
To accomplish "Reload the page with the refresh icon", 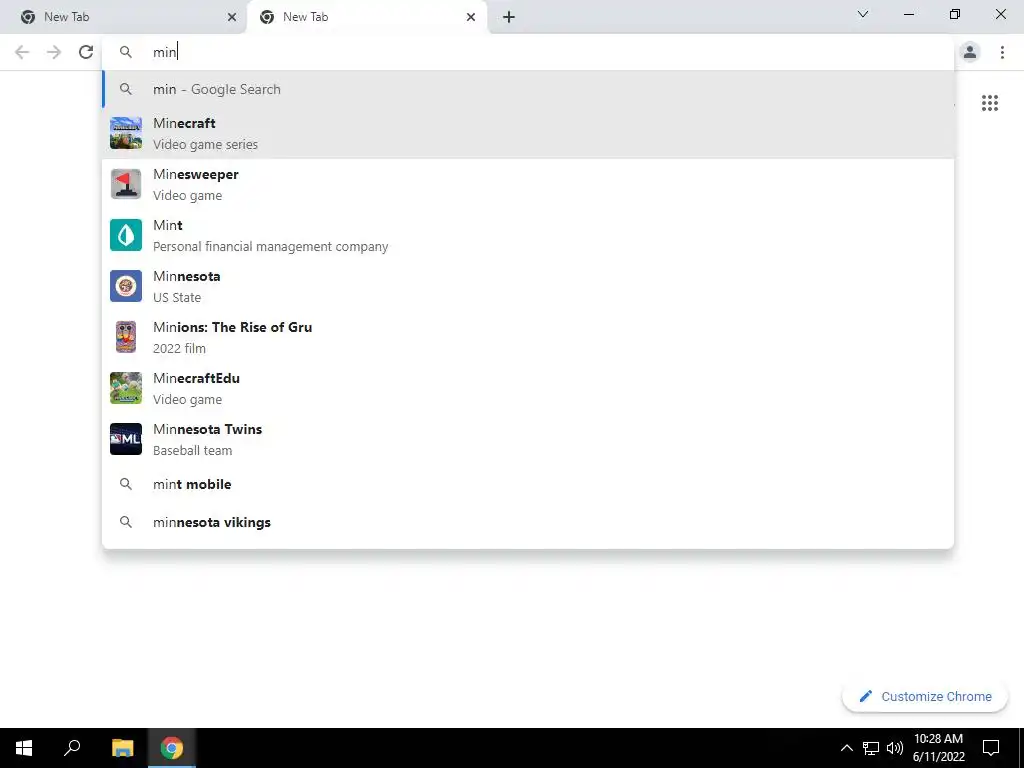I will tap(86, 52).
